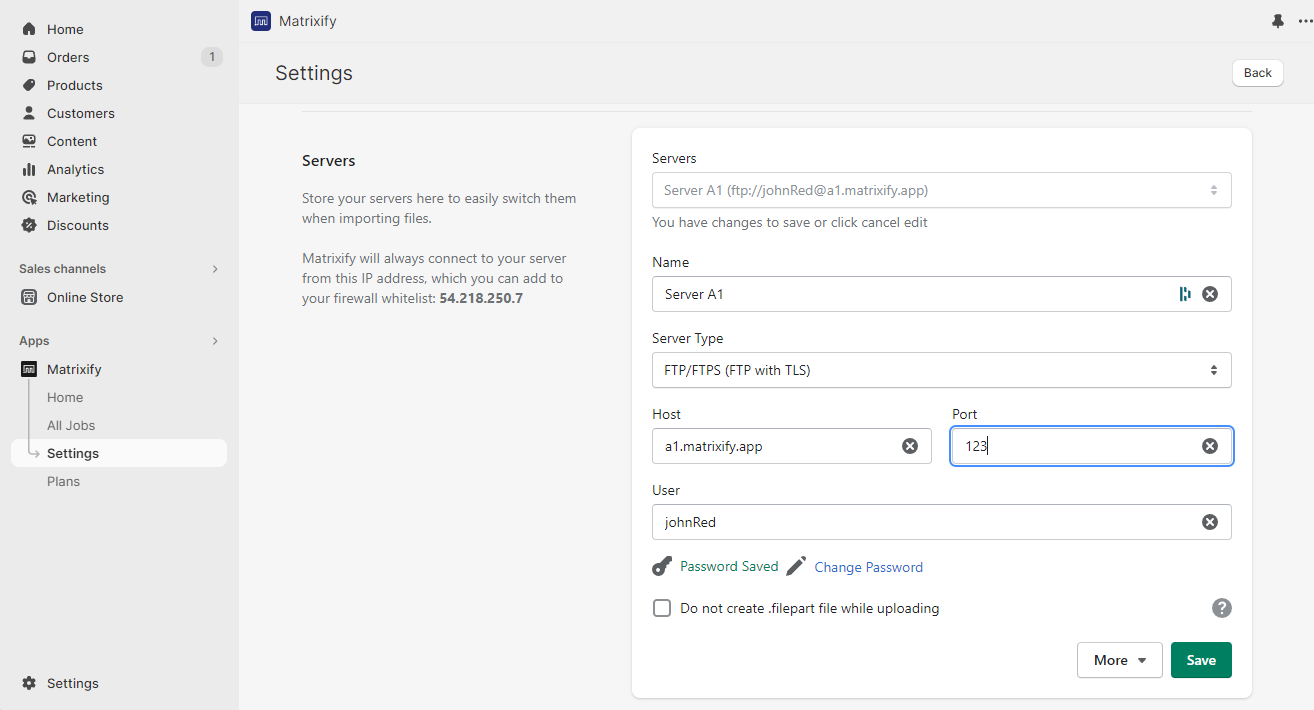Open the Server Type dropdown

(941, 370)
